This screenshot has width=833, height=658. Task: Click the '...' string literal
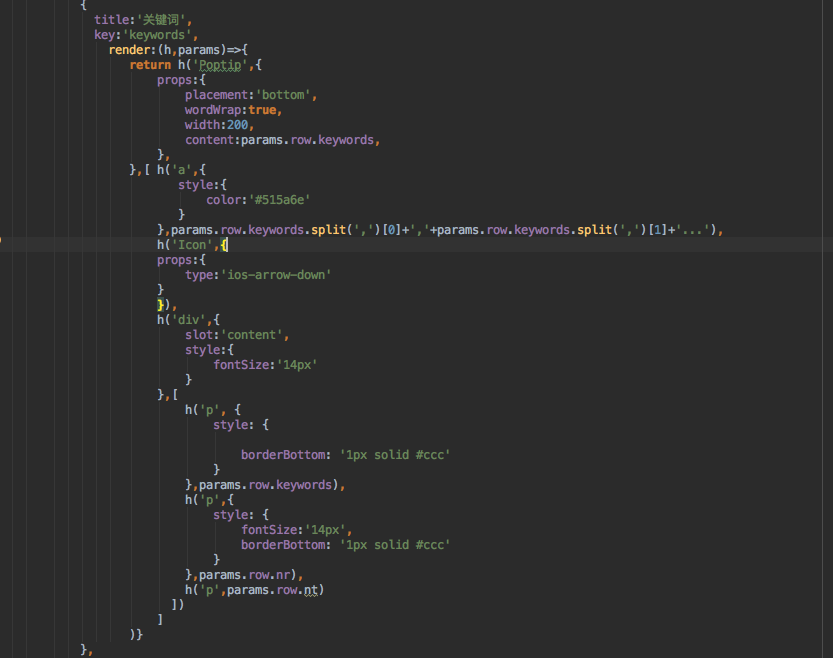[x=693, y=230]
